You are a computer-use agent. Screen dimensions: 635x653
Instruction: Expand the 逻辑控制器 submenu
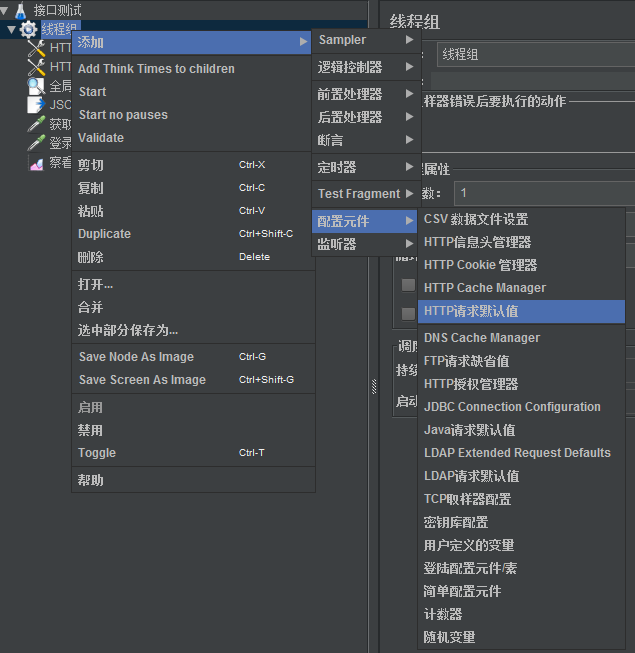tap(366, 67)
